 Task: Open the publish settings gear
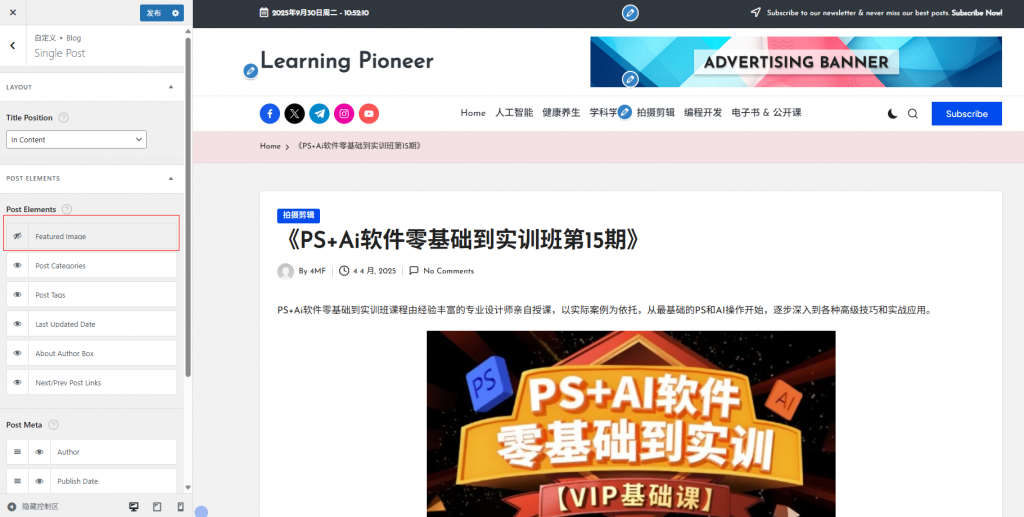[x=175, y=13]
